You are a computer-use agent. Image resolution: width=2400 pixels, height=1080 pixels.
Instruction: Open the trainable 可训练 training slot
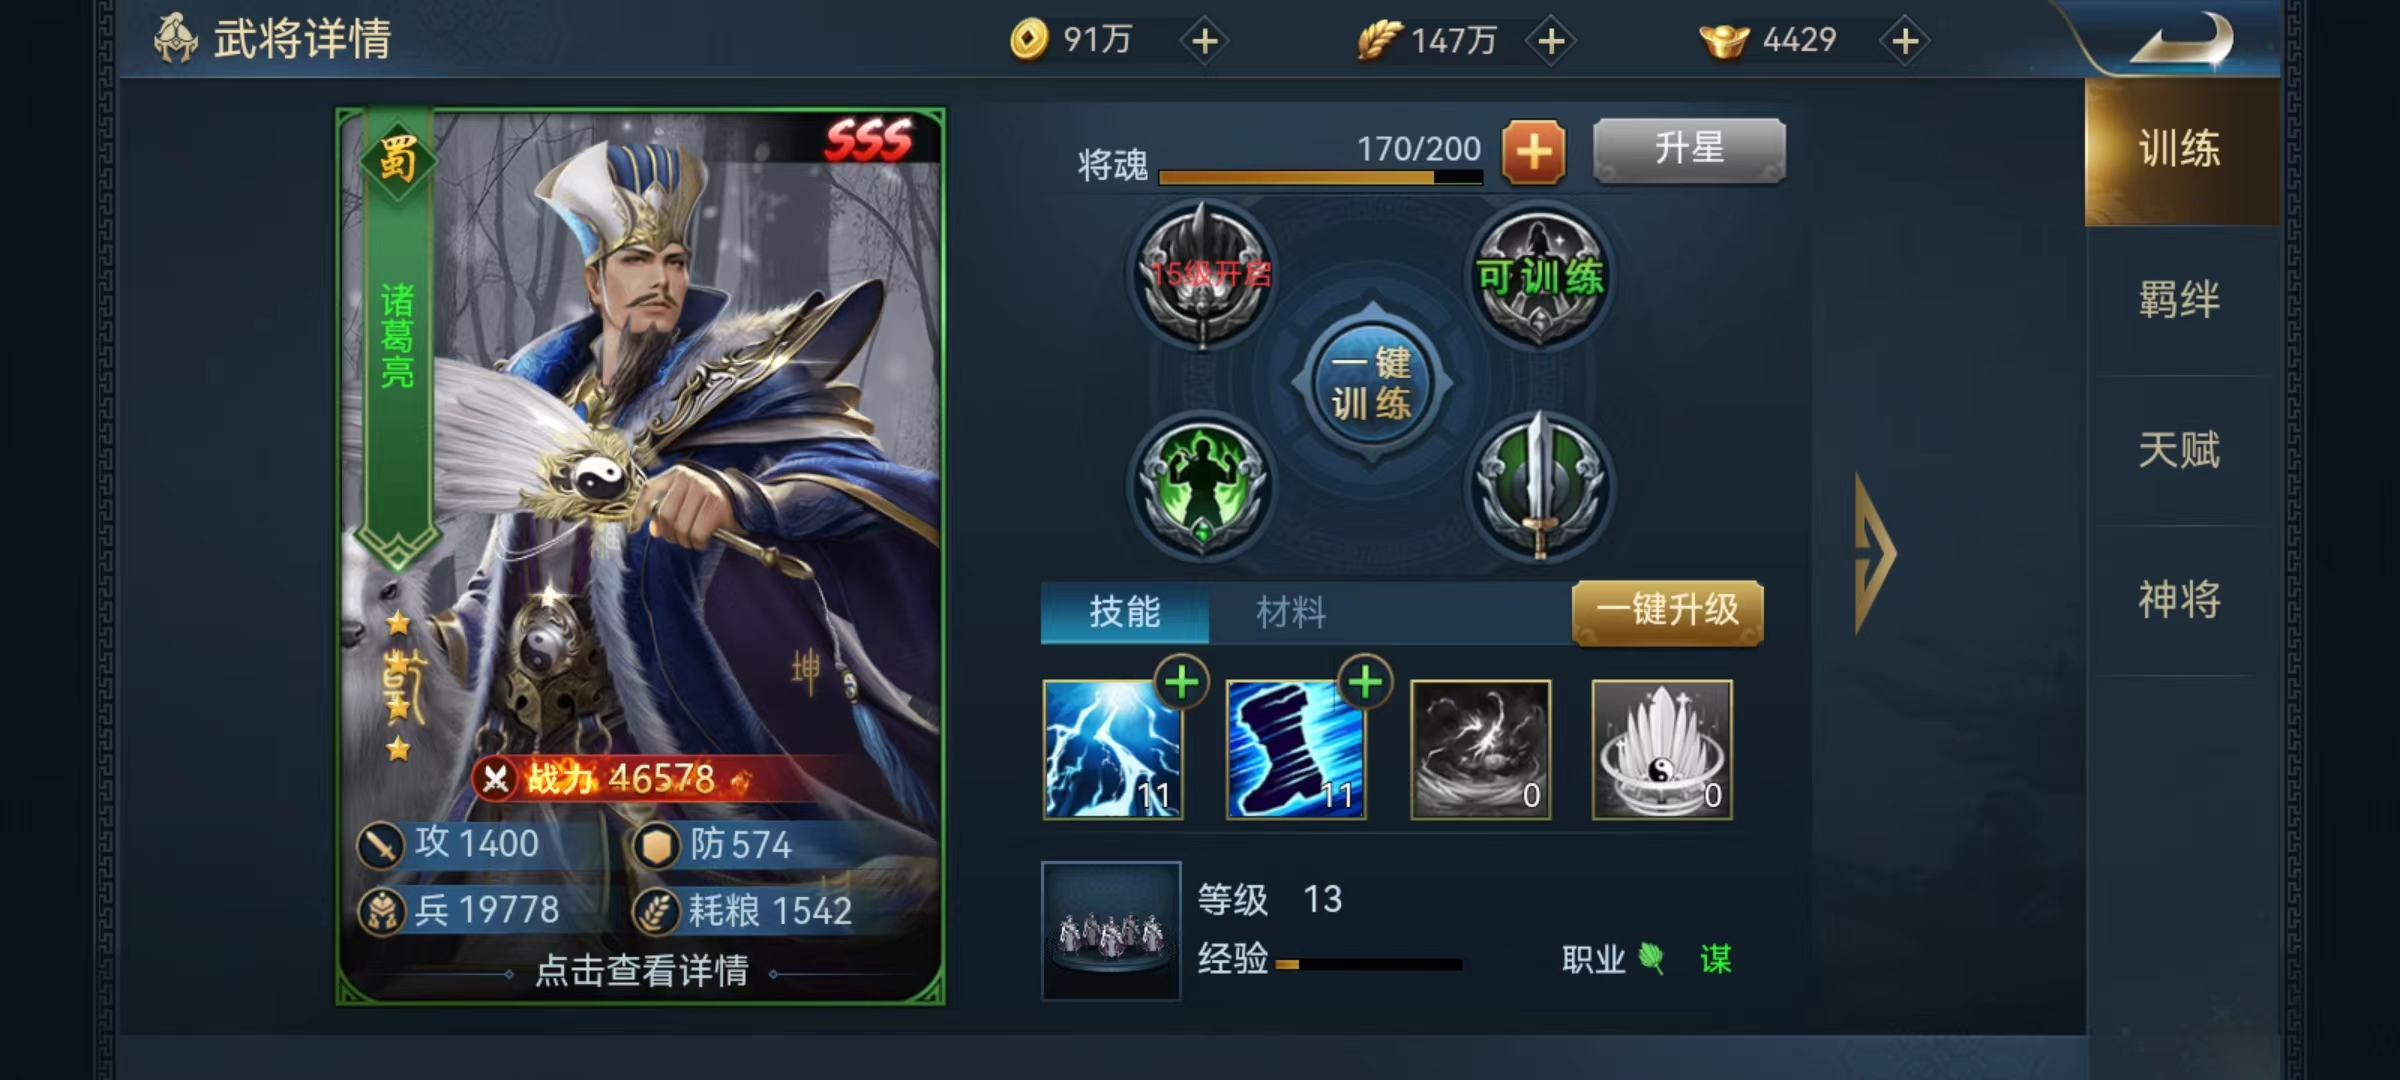[1540, 274]
